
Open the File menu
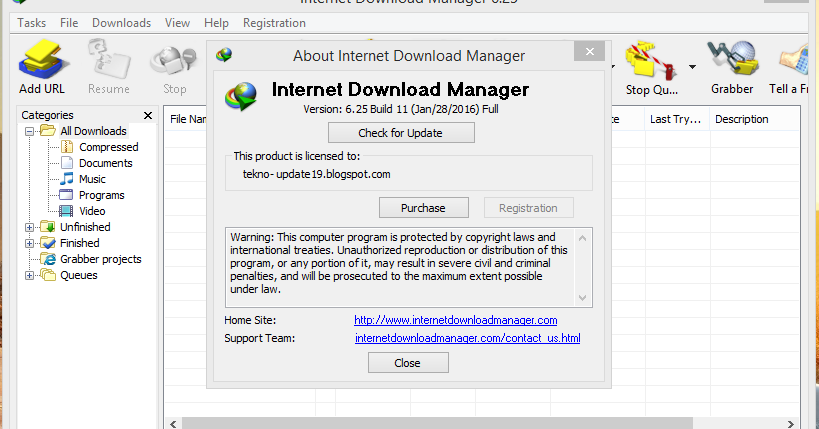[x=69, y=23]
